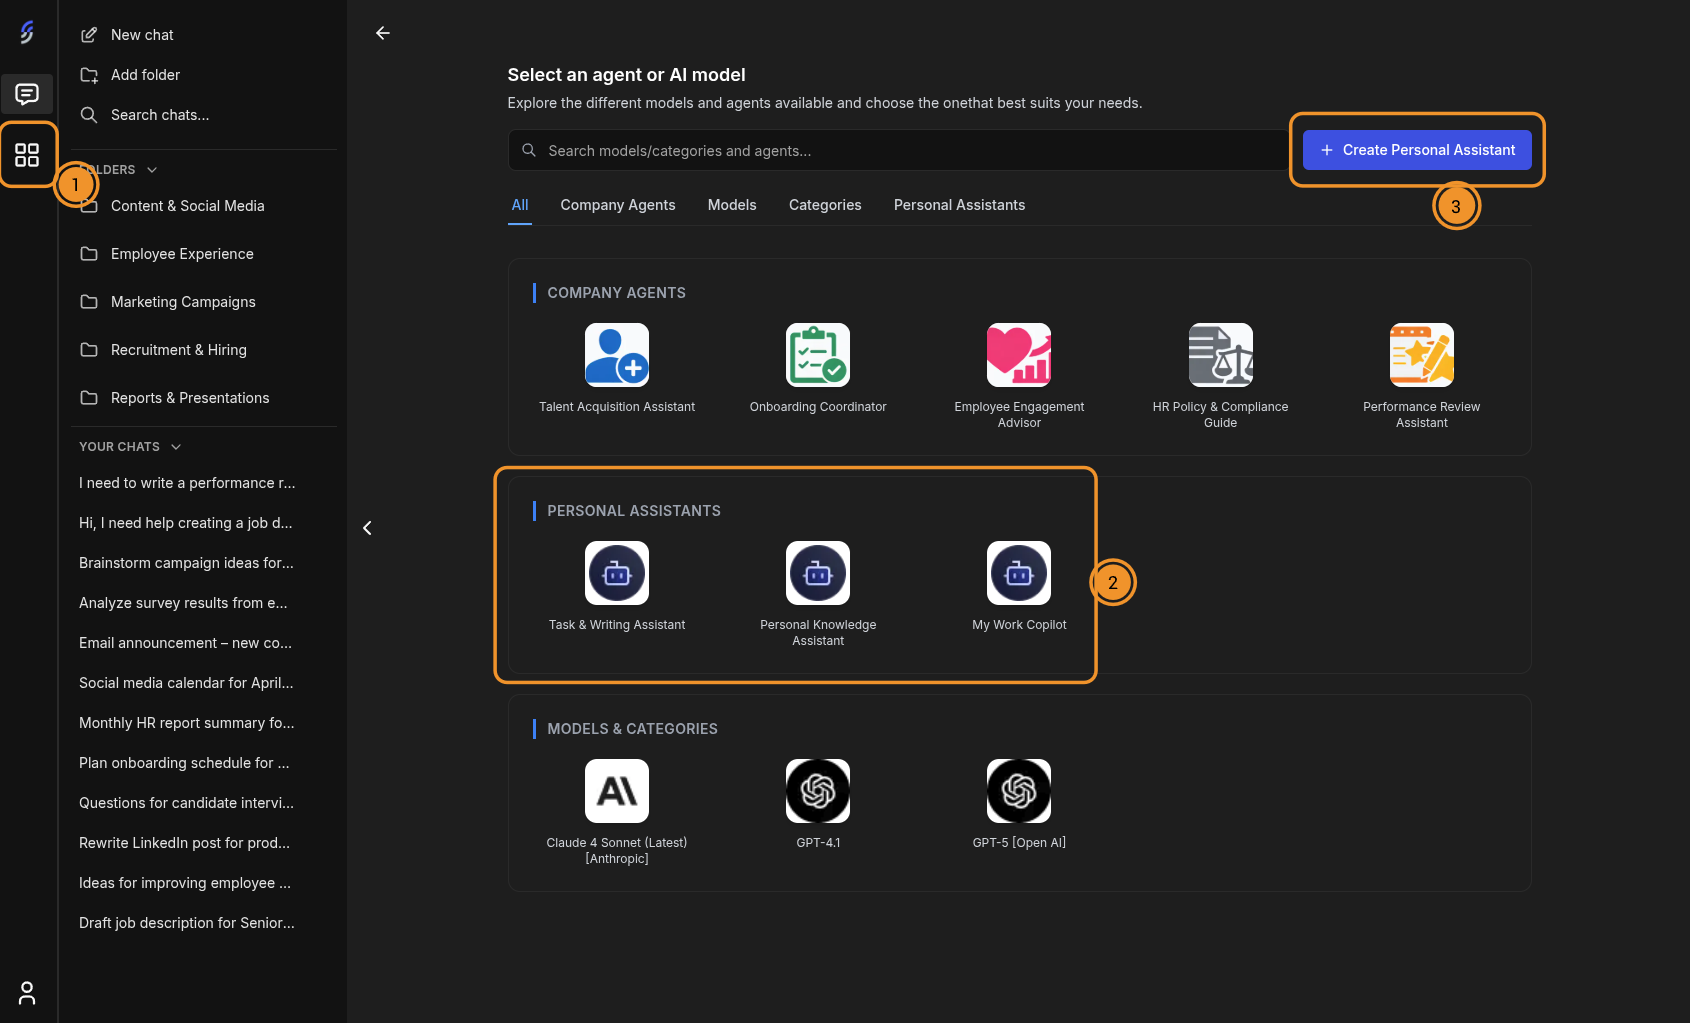Open the Personal Assistants tab
The height and width of the screenshot is (1023, 1690).
pyautogui.click(x=959, y=205)
